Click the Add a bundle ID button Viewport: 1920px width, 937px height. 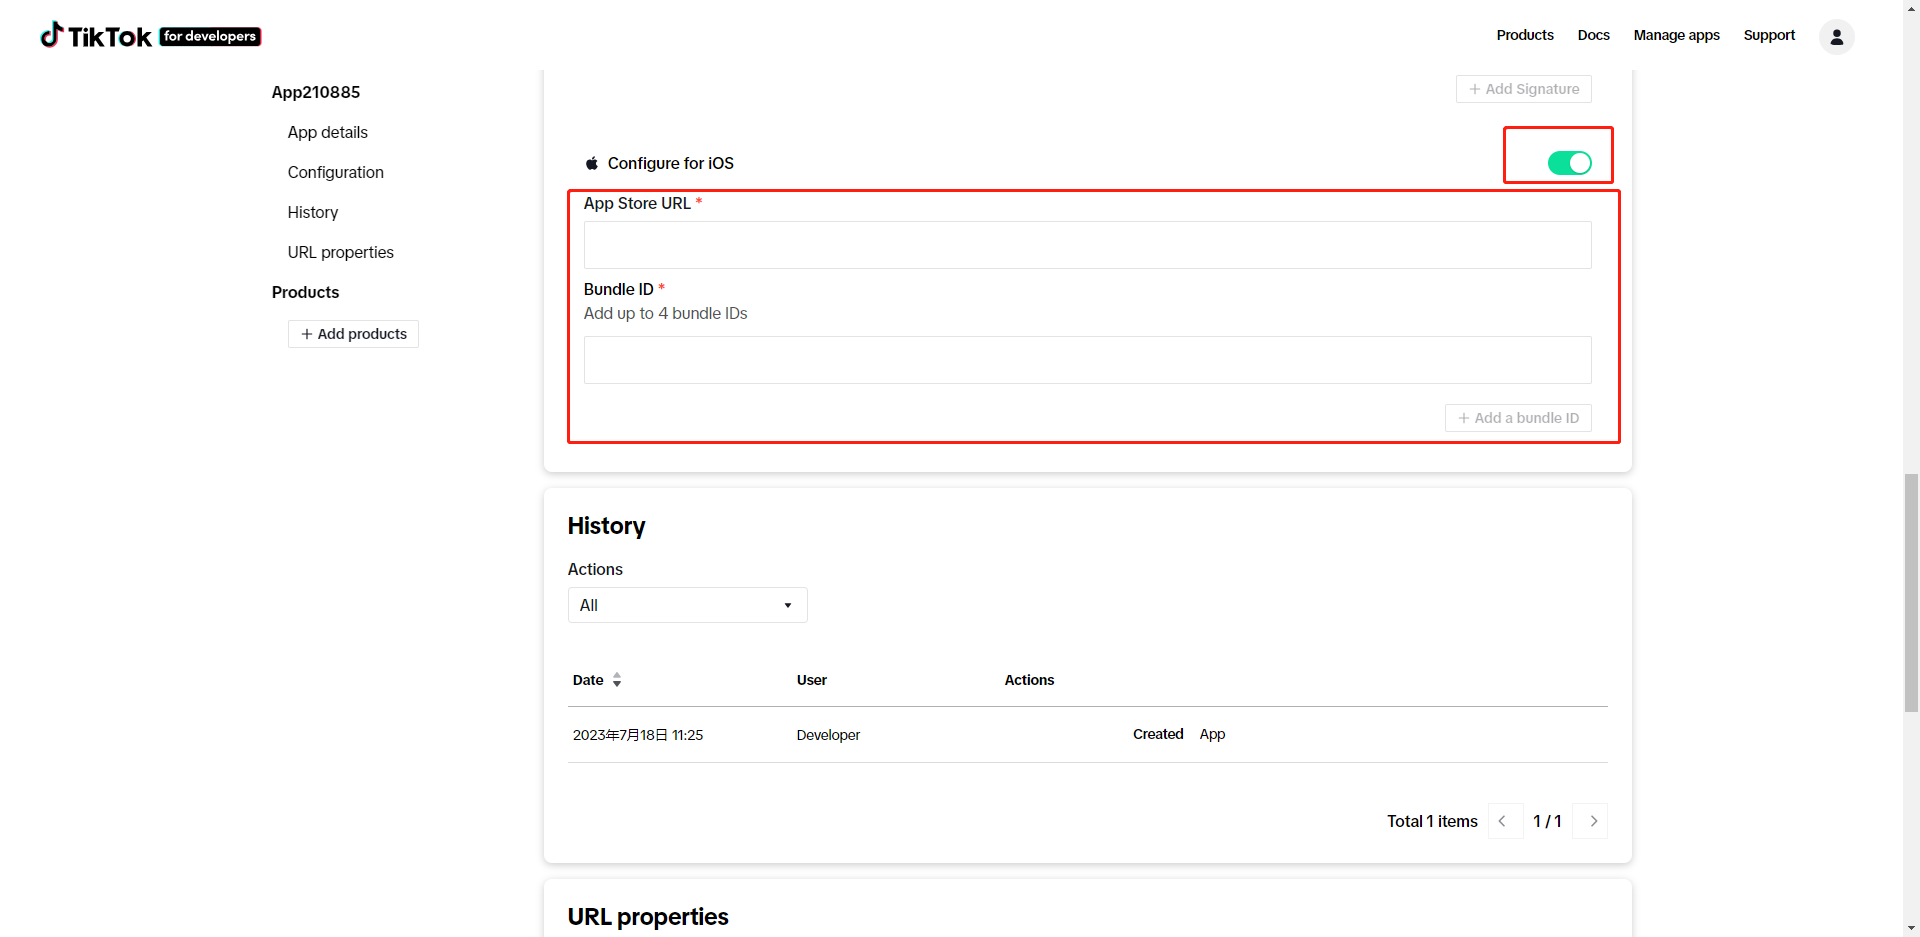tap(1518, 418)
